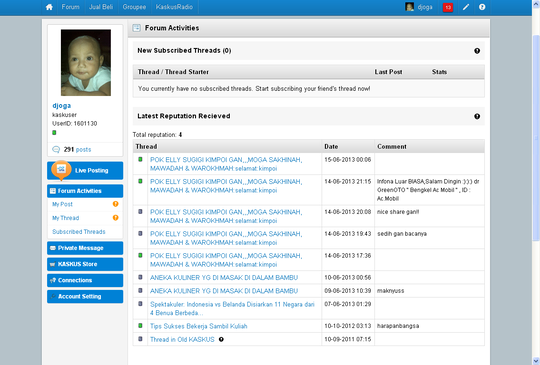The width and height of the screenshot is (540, 365).
Task: Open POK ELLY thread dated 15-06-2013 00:06
Action: tap(226, 164)
